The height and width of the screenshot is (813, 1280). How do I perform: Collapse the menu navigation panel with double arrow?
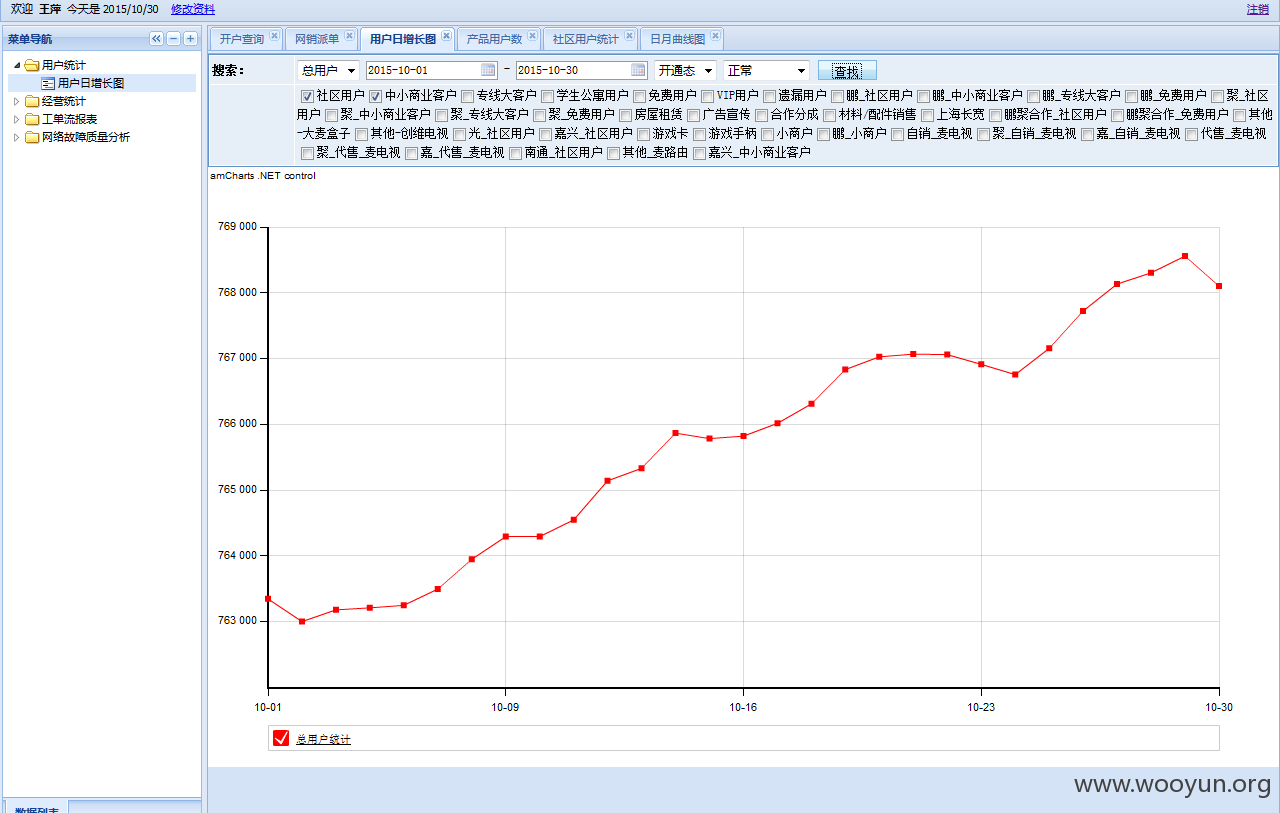[156, 39]
